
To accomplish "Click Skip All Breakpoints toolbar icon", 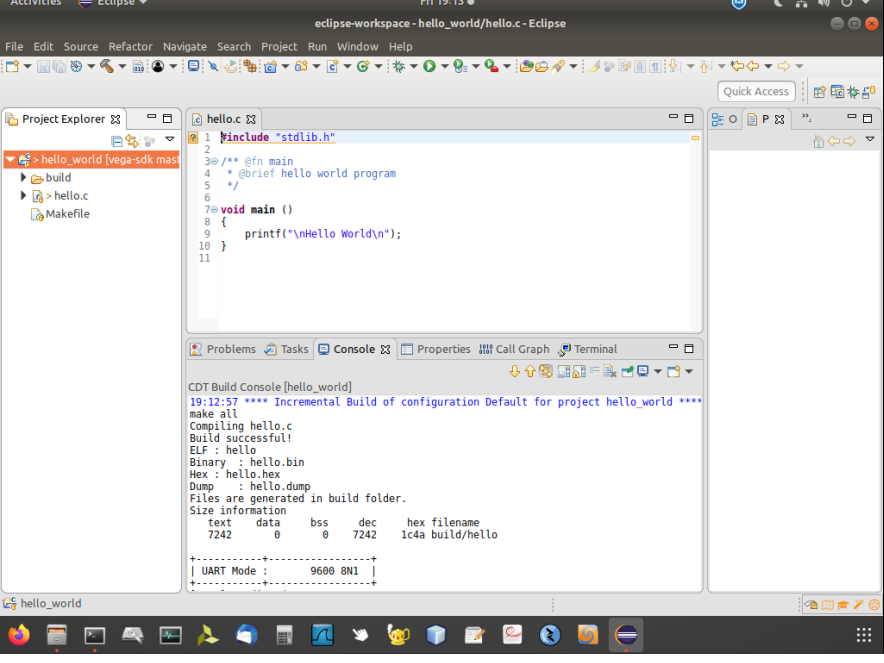I will pos(213,67).
